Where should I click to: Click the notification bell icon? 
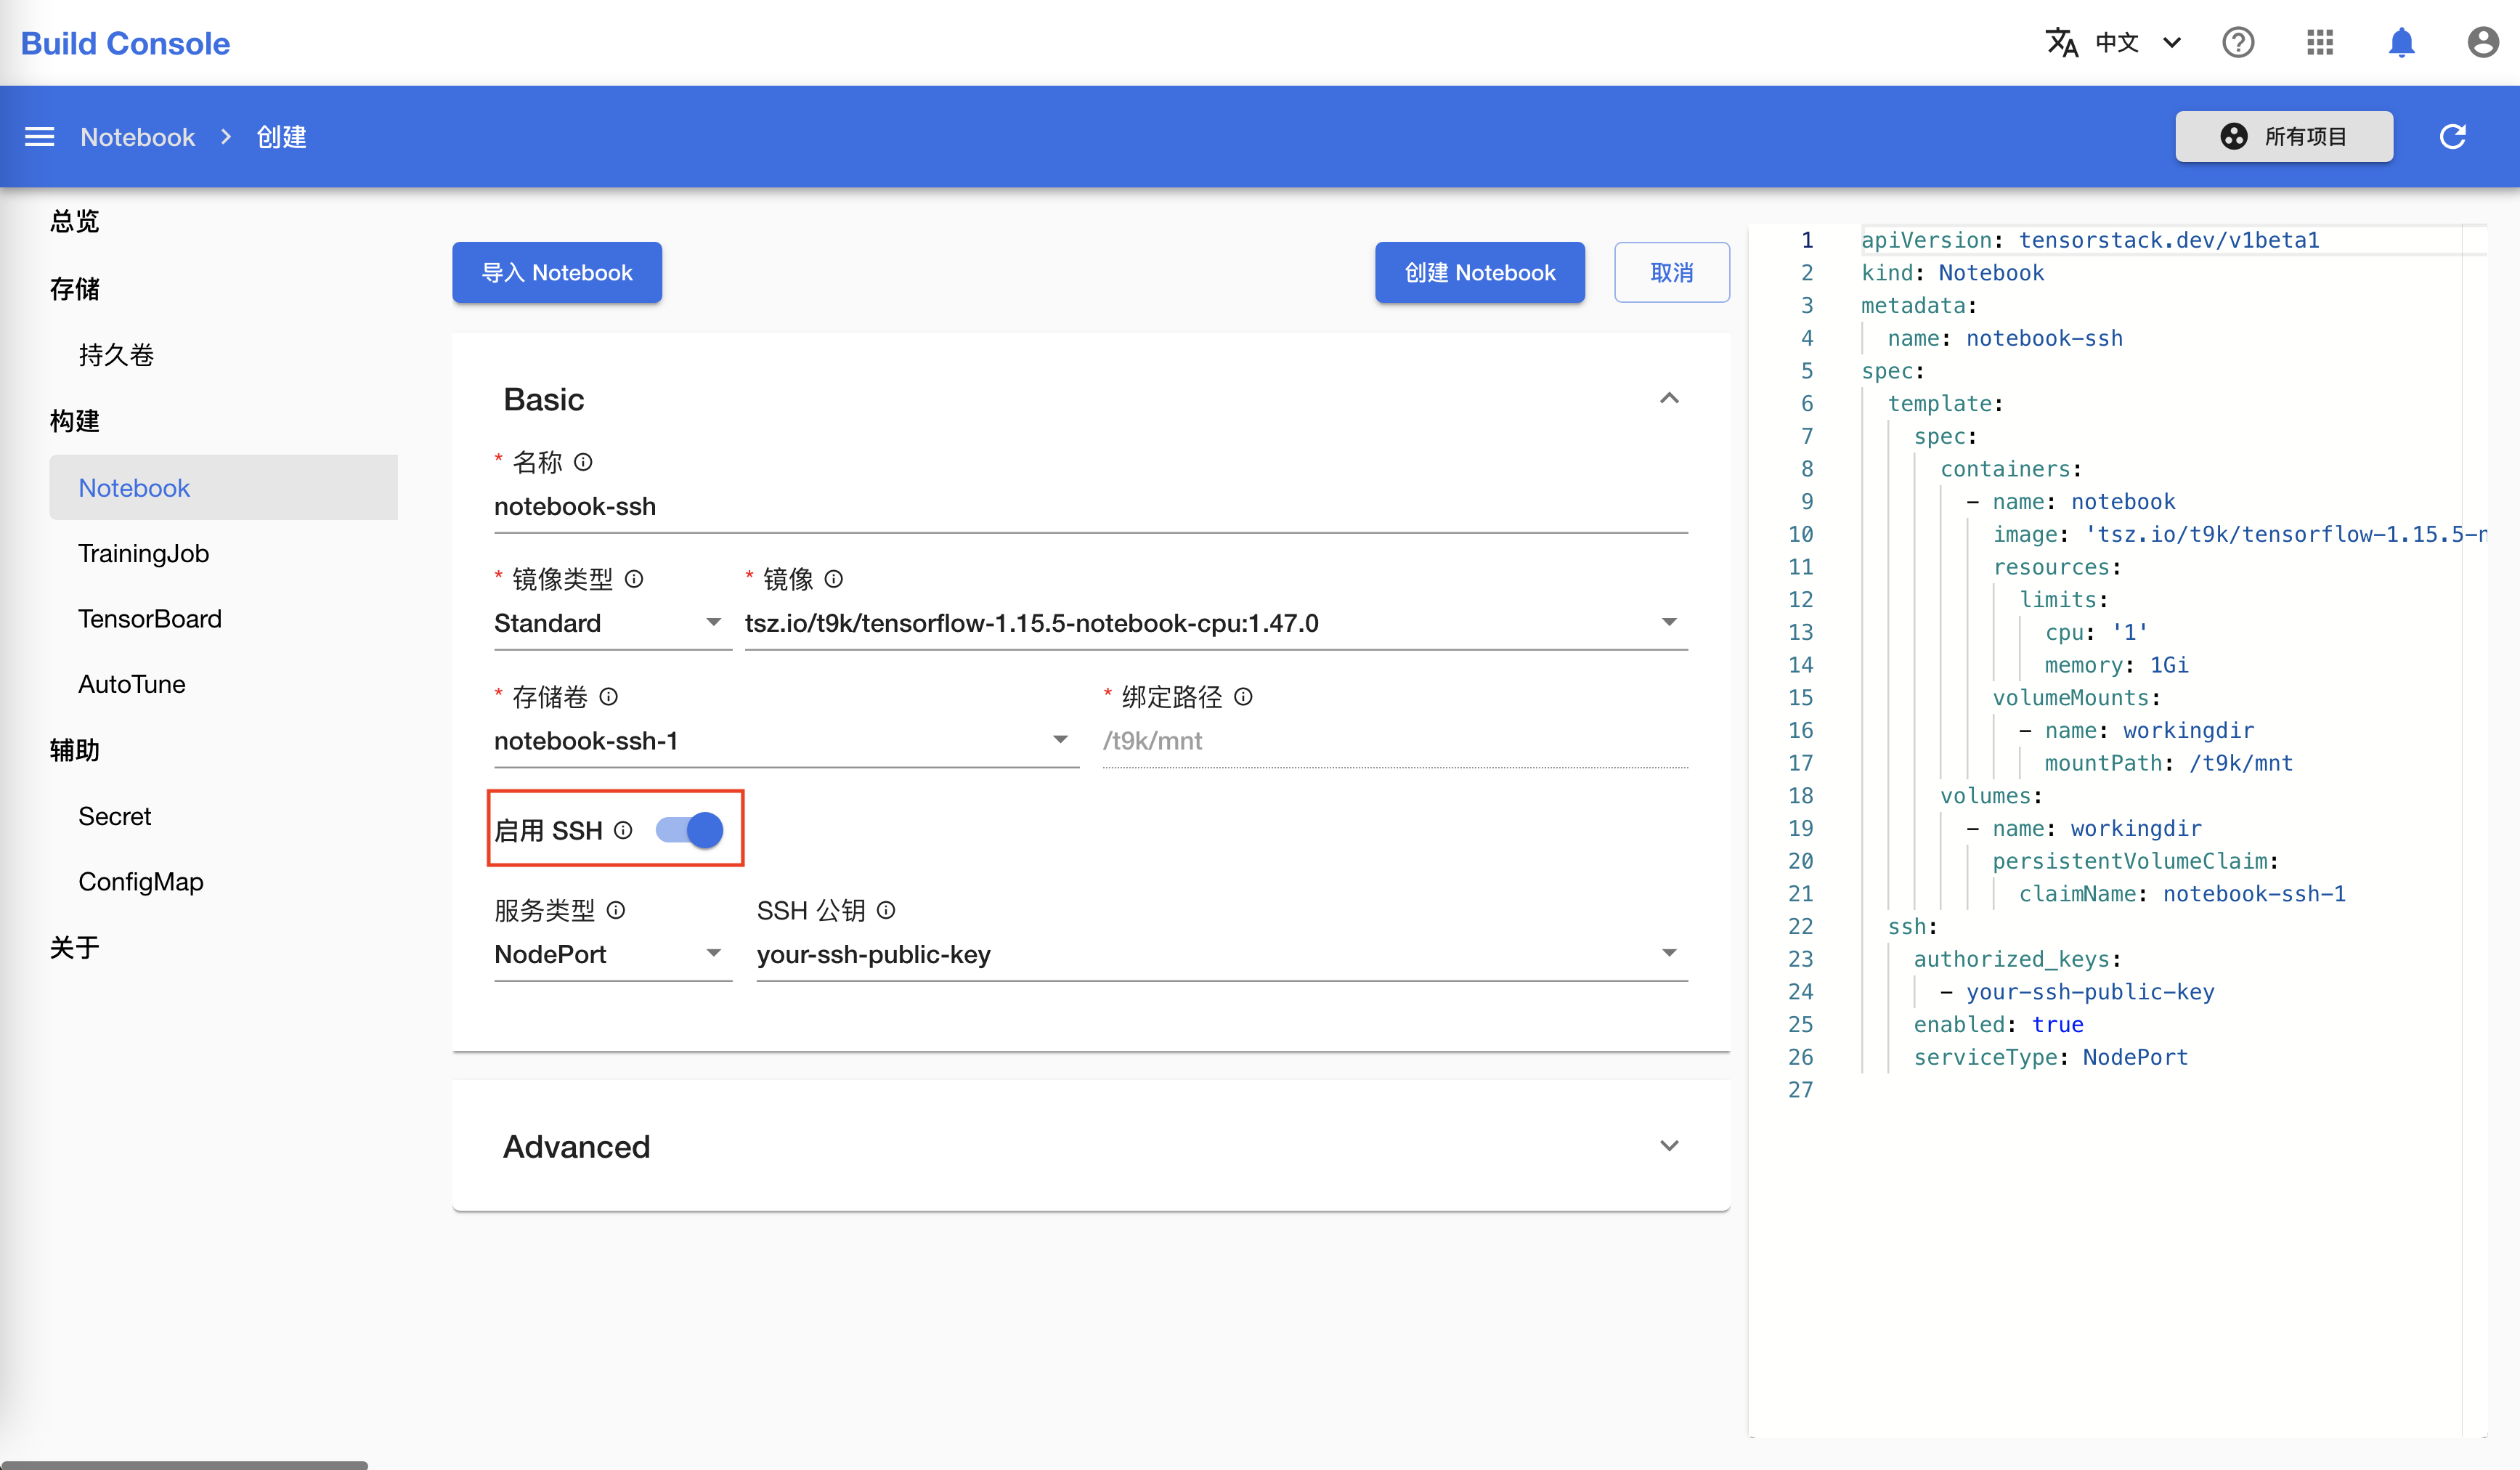coord(2401,42)
